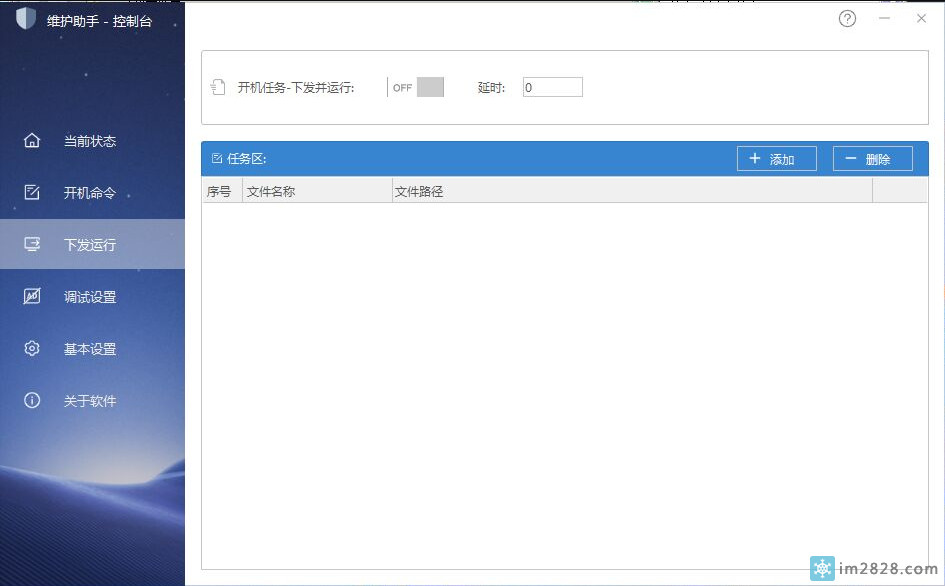Click the debug icon beside 调试设置
The width and height of the screenshot is (945, 586).
pyautogui.click(x=32, y=297)
